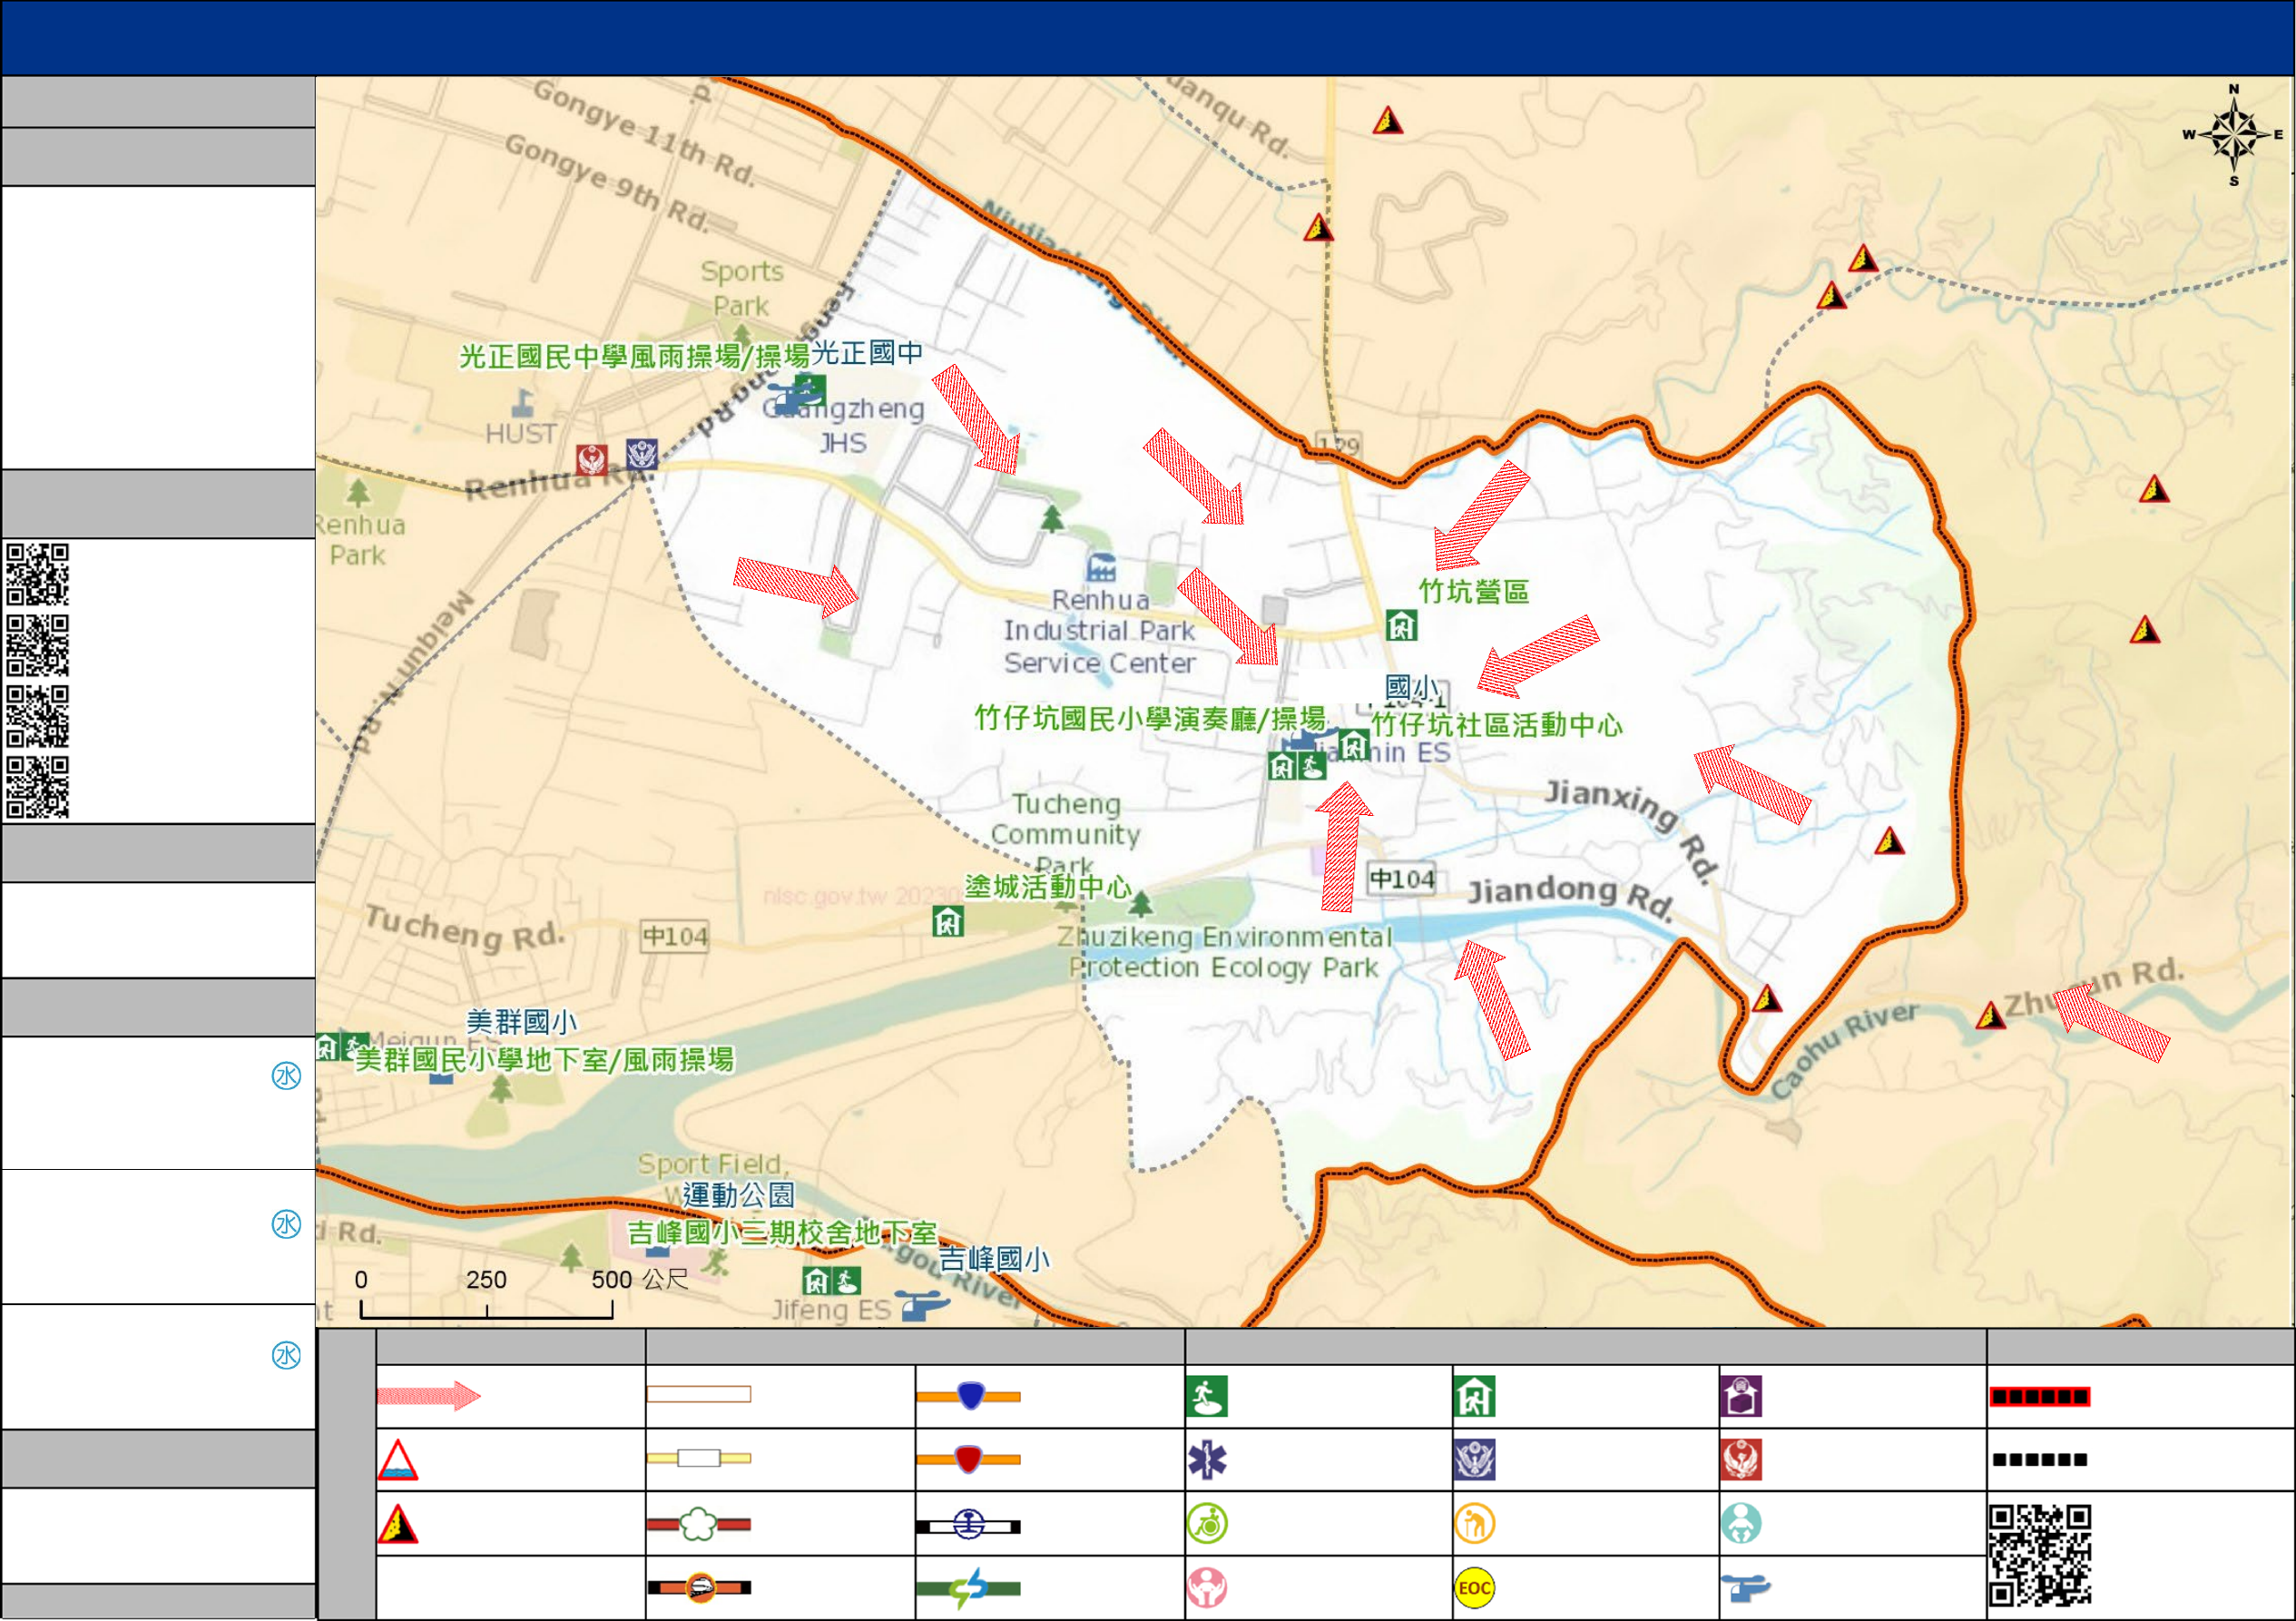
Task: Click the 光正國民中學風雨操場/操場 label
Action: pyautogui.click(x=634, y=356)
